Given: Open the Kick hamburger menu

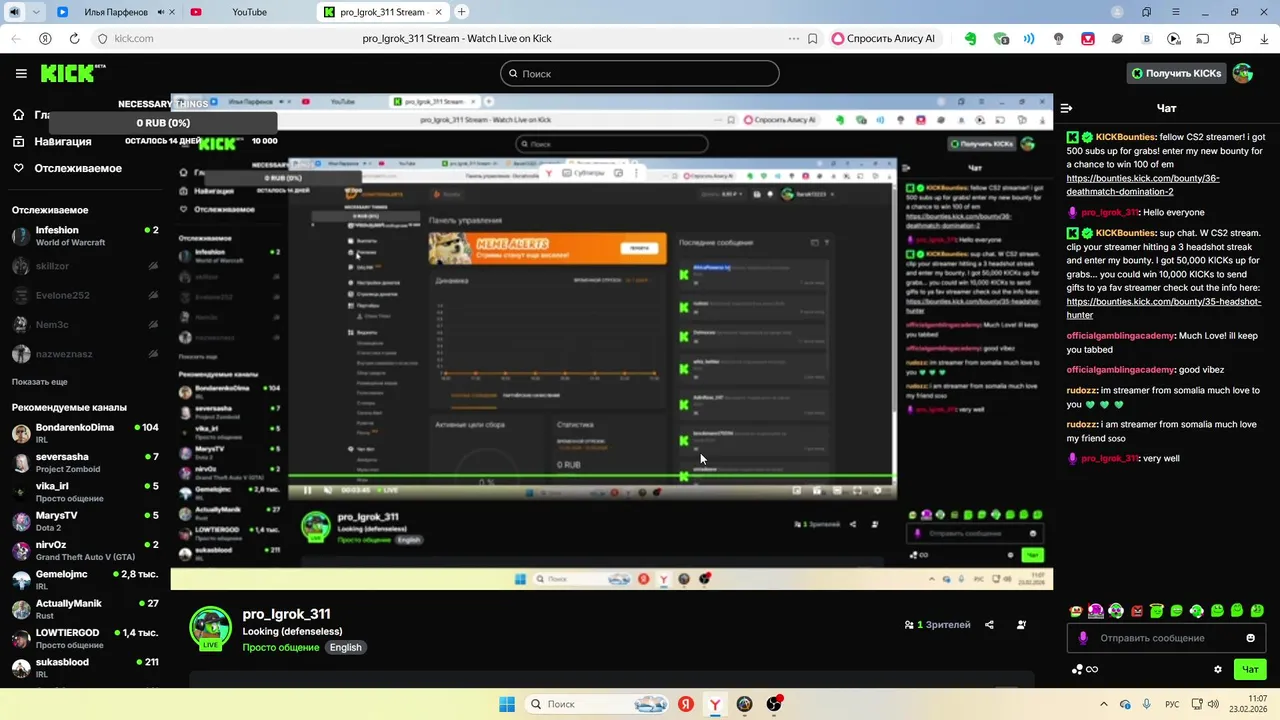Looking at the screenshot, I should [x=21, y=73].
